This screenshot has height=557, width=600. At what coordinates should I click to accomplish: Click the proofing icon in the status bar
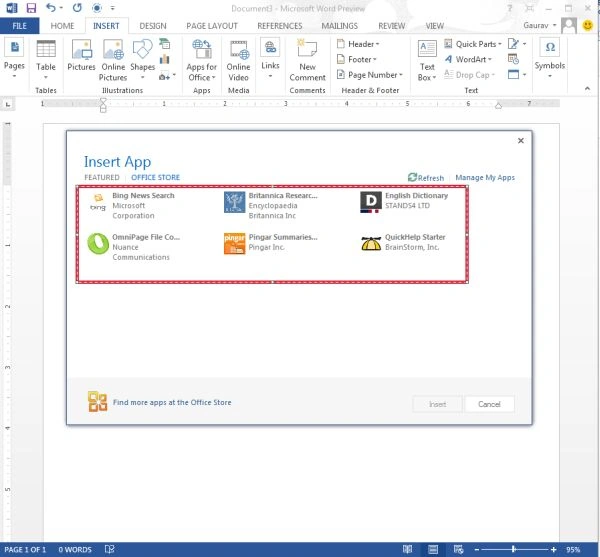[109, 549]
